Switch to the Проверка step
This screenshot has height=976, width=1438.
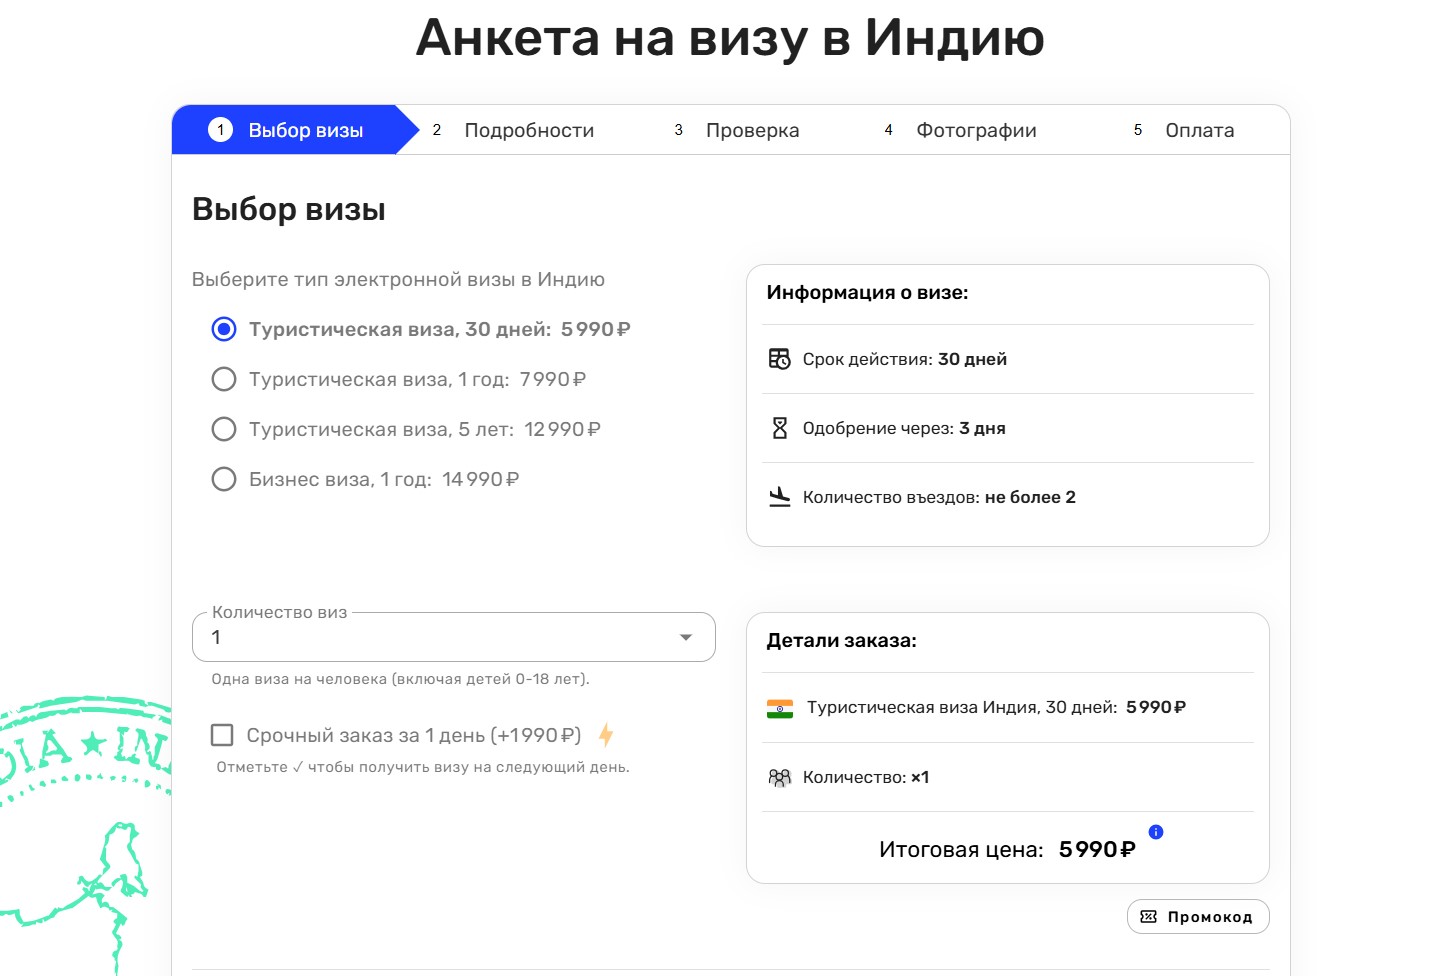pos(751,130)
